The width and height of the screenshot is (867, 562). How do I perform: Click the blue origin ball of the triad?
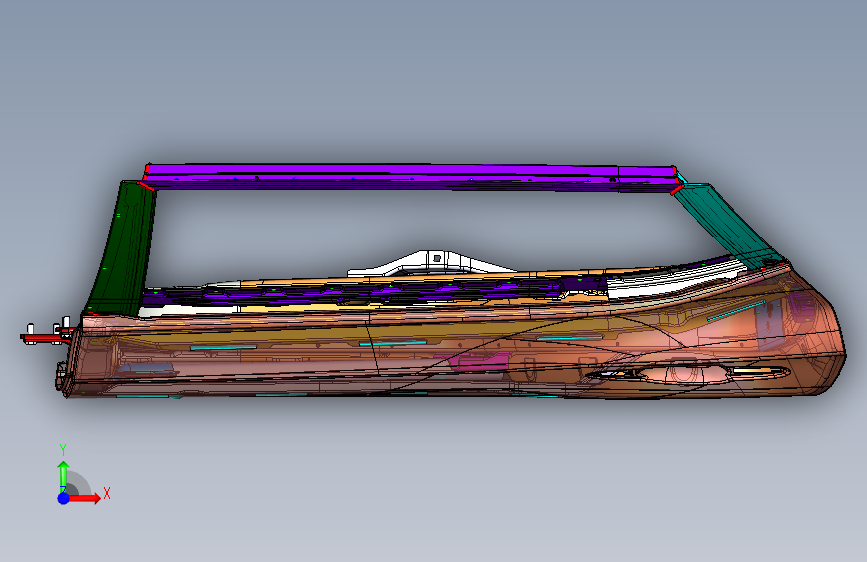tap(64, 498)
